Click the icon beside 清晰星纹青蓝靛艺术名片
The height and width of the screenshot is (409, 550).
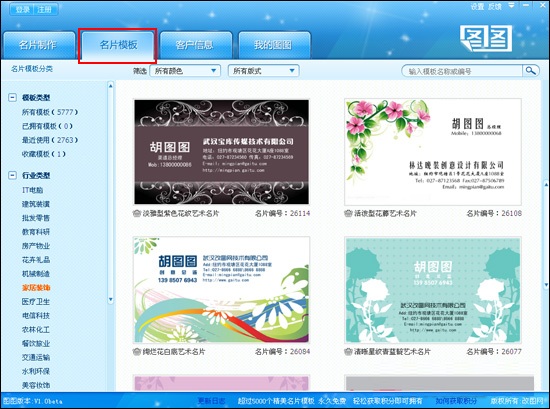(348, 351)
